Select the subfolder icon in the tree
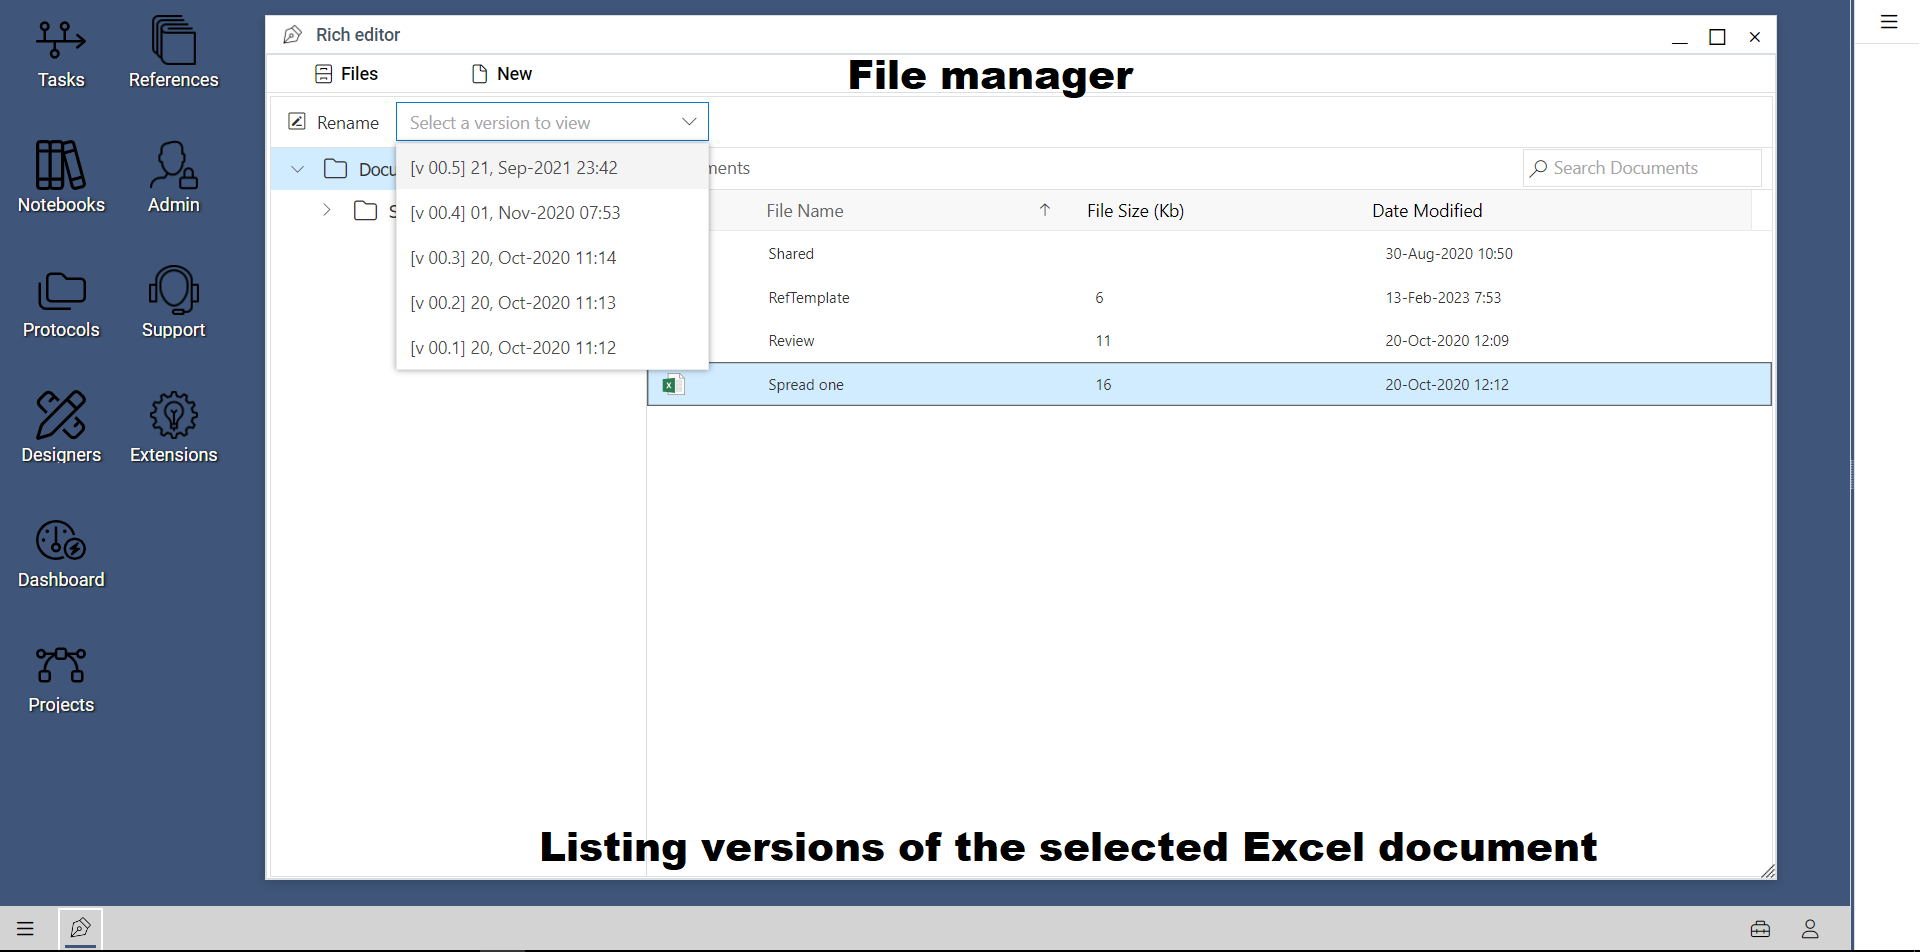The width and height of the screenshot is (1920, 952). coord(366,211)
